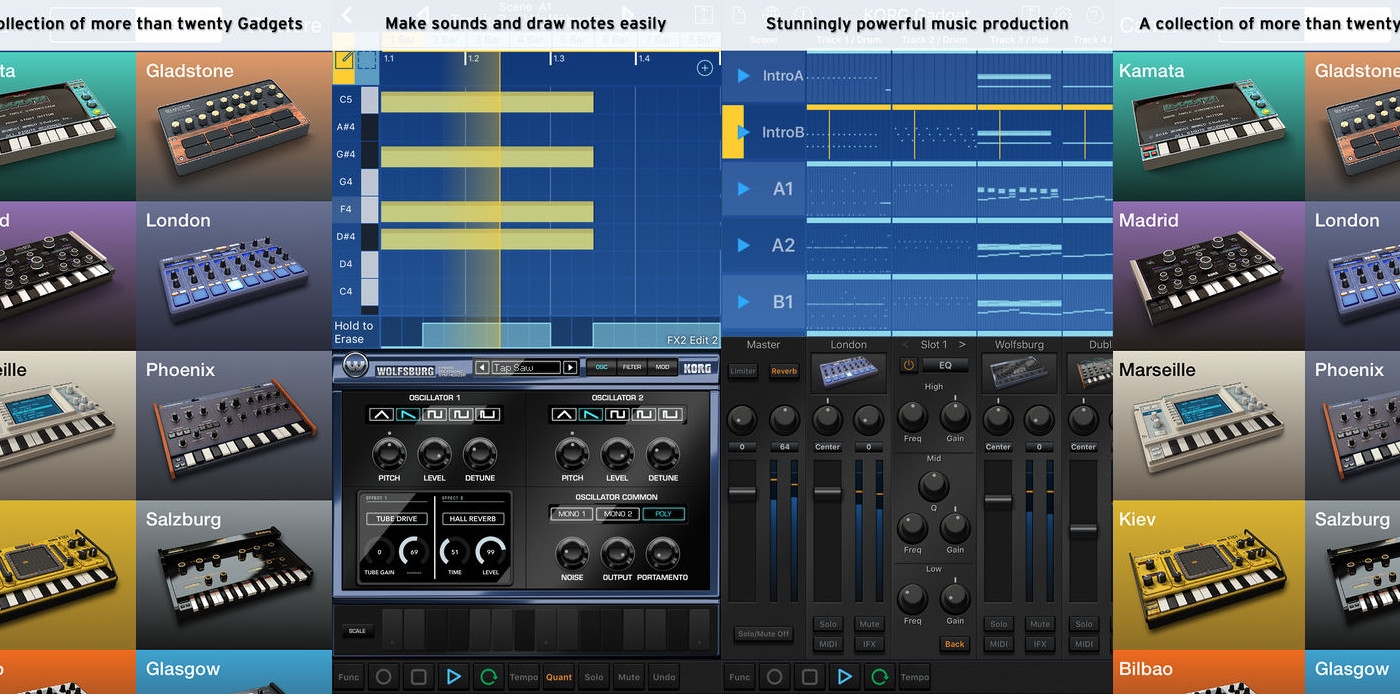Open the TUBE DRIVE effect selector
1400x700 pixels.
point(396,519)
